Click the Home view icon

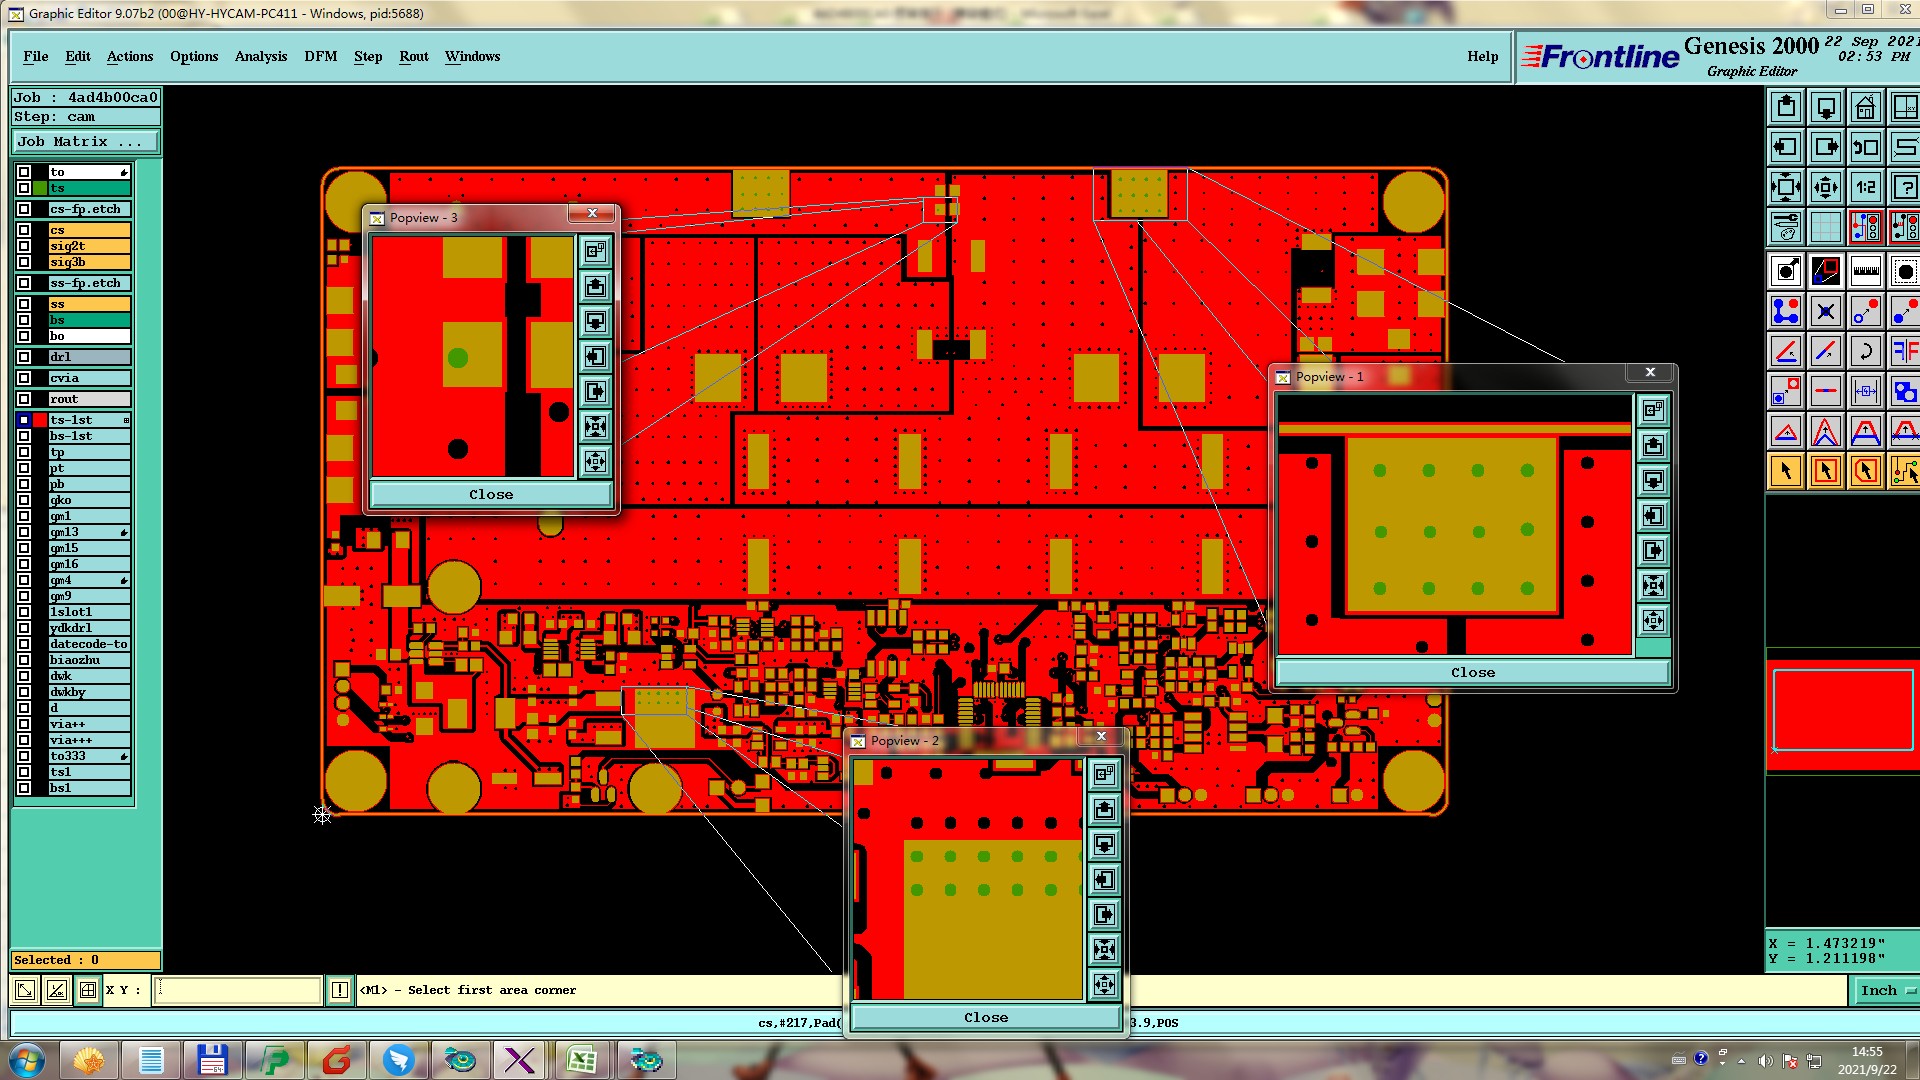click(x=1865, y=107)
